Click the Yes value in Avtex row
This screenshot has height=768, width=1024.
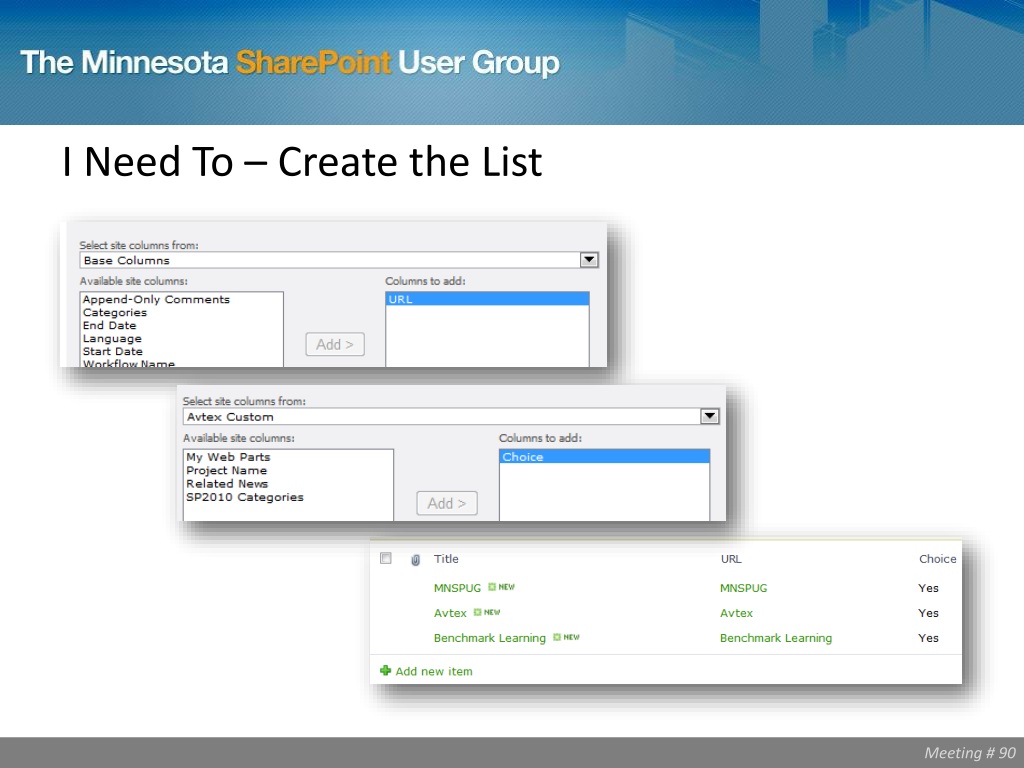[x=928, y=613]
